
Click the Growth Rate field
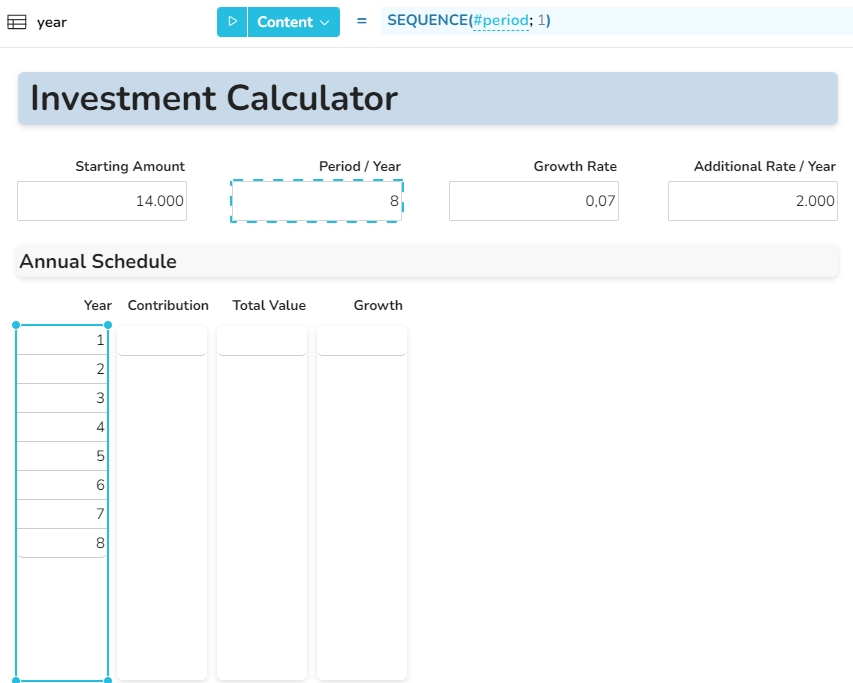pos(533,201)
